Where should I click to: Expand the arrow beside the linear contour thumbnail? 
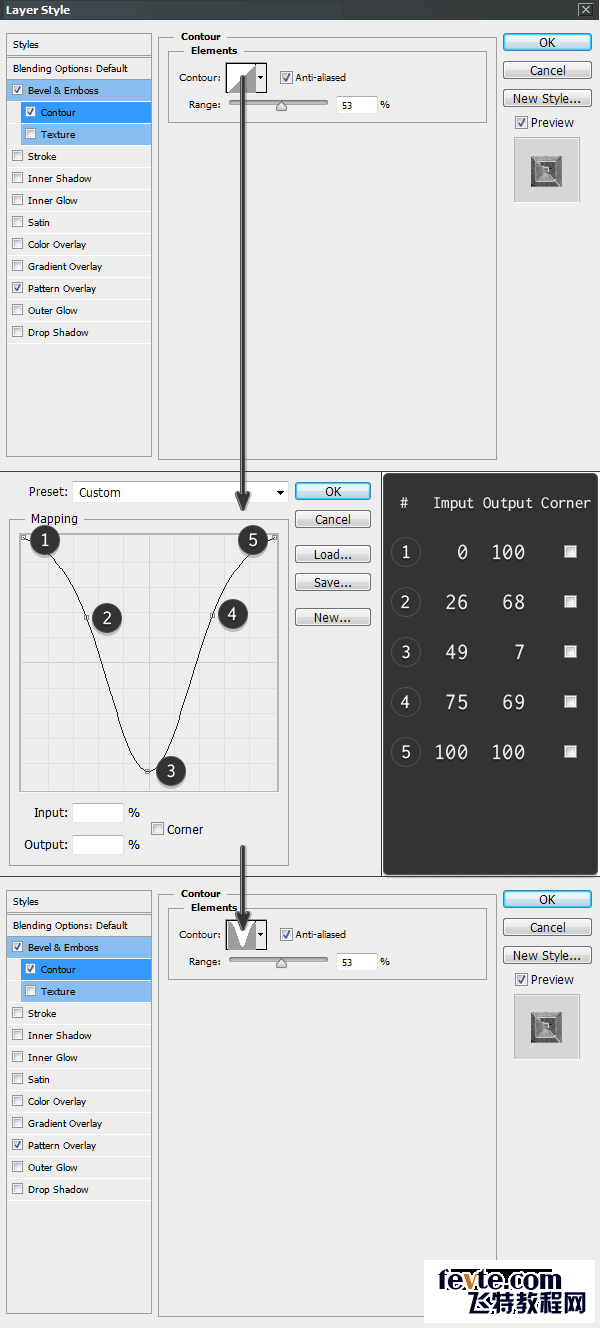pyautogui.click(x=261, y=77)
